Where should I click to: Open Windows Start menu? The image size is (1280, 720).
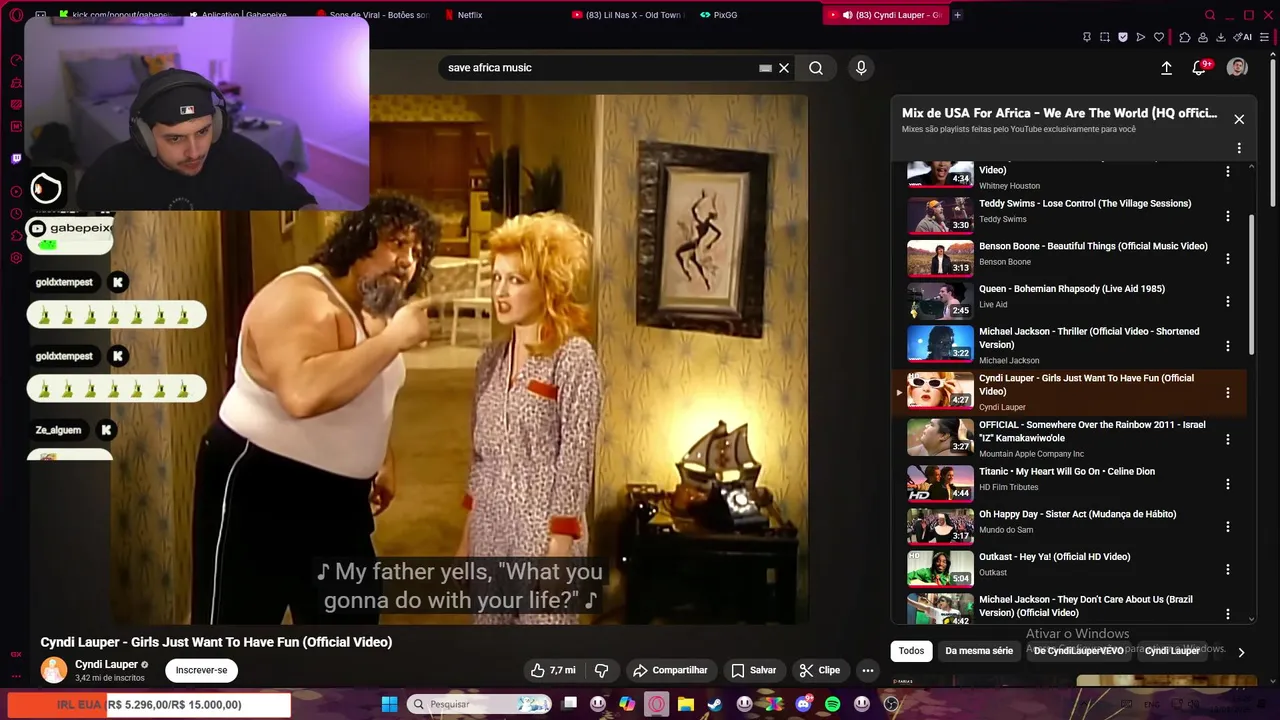coord(390,704)
